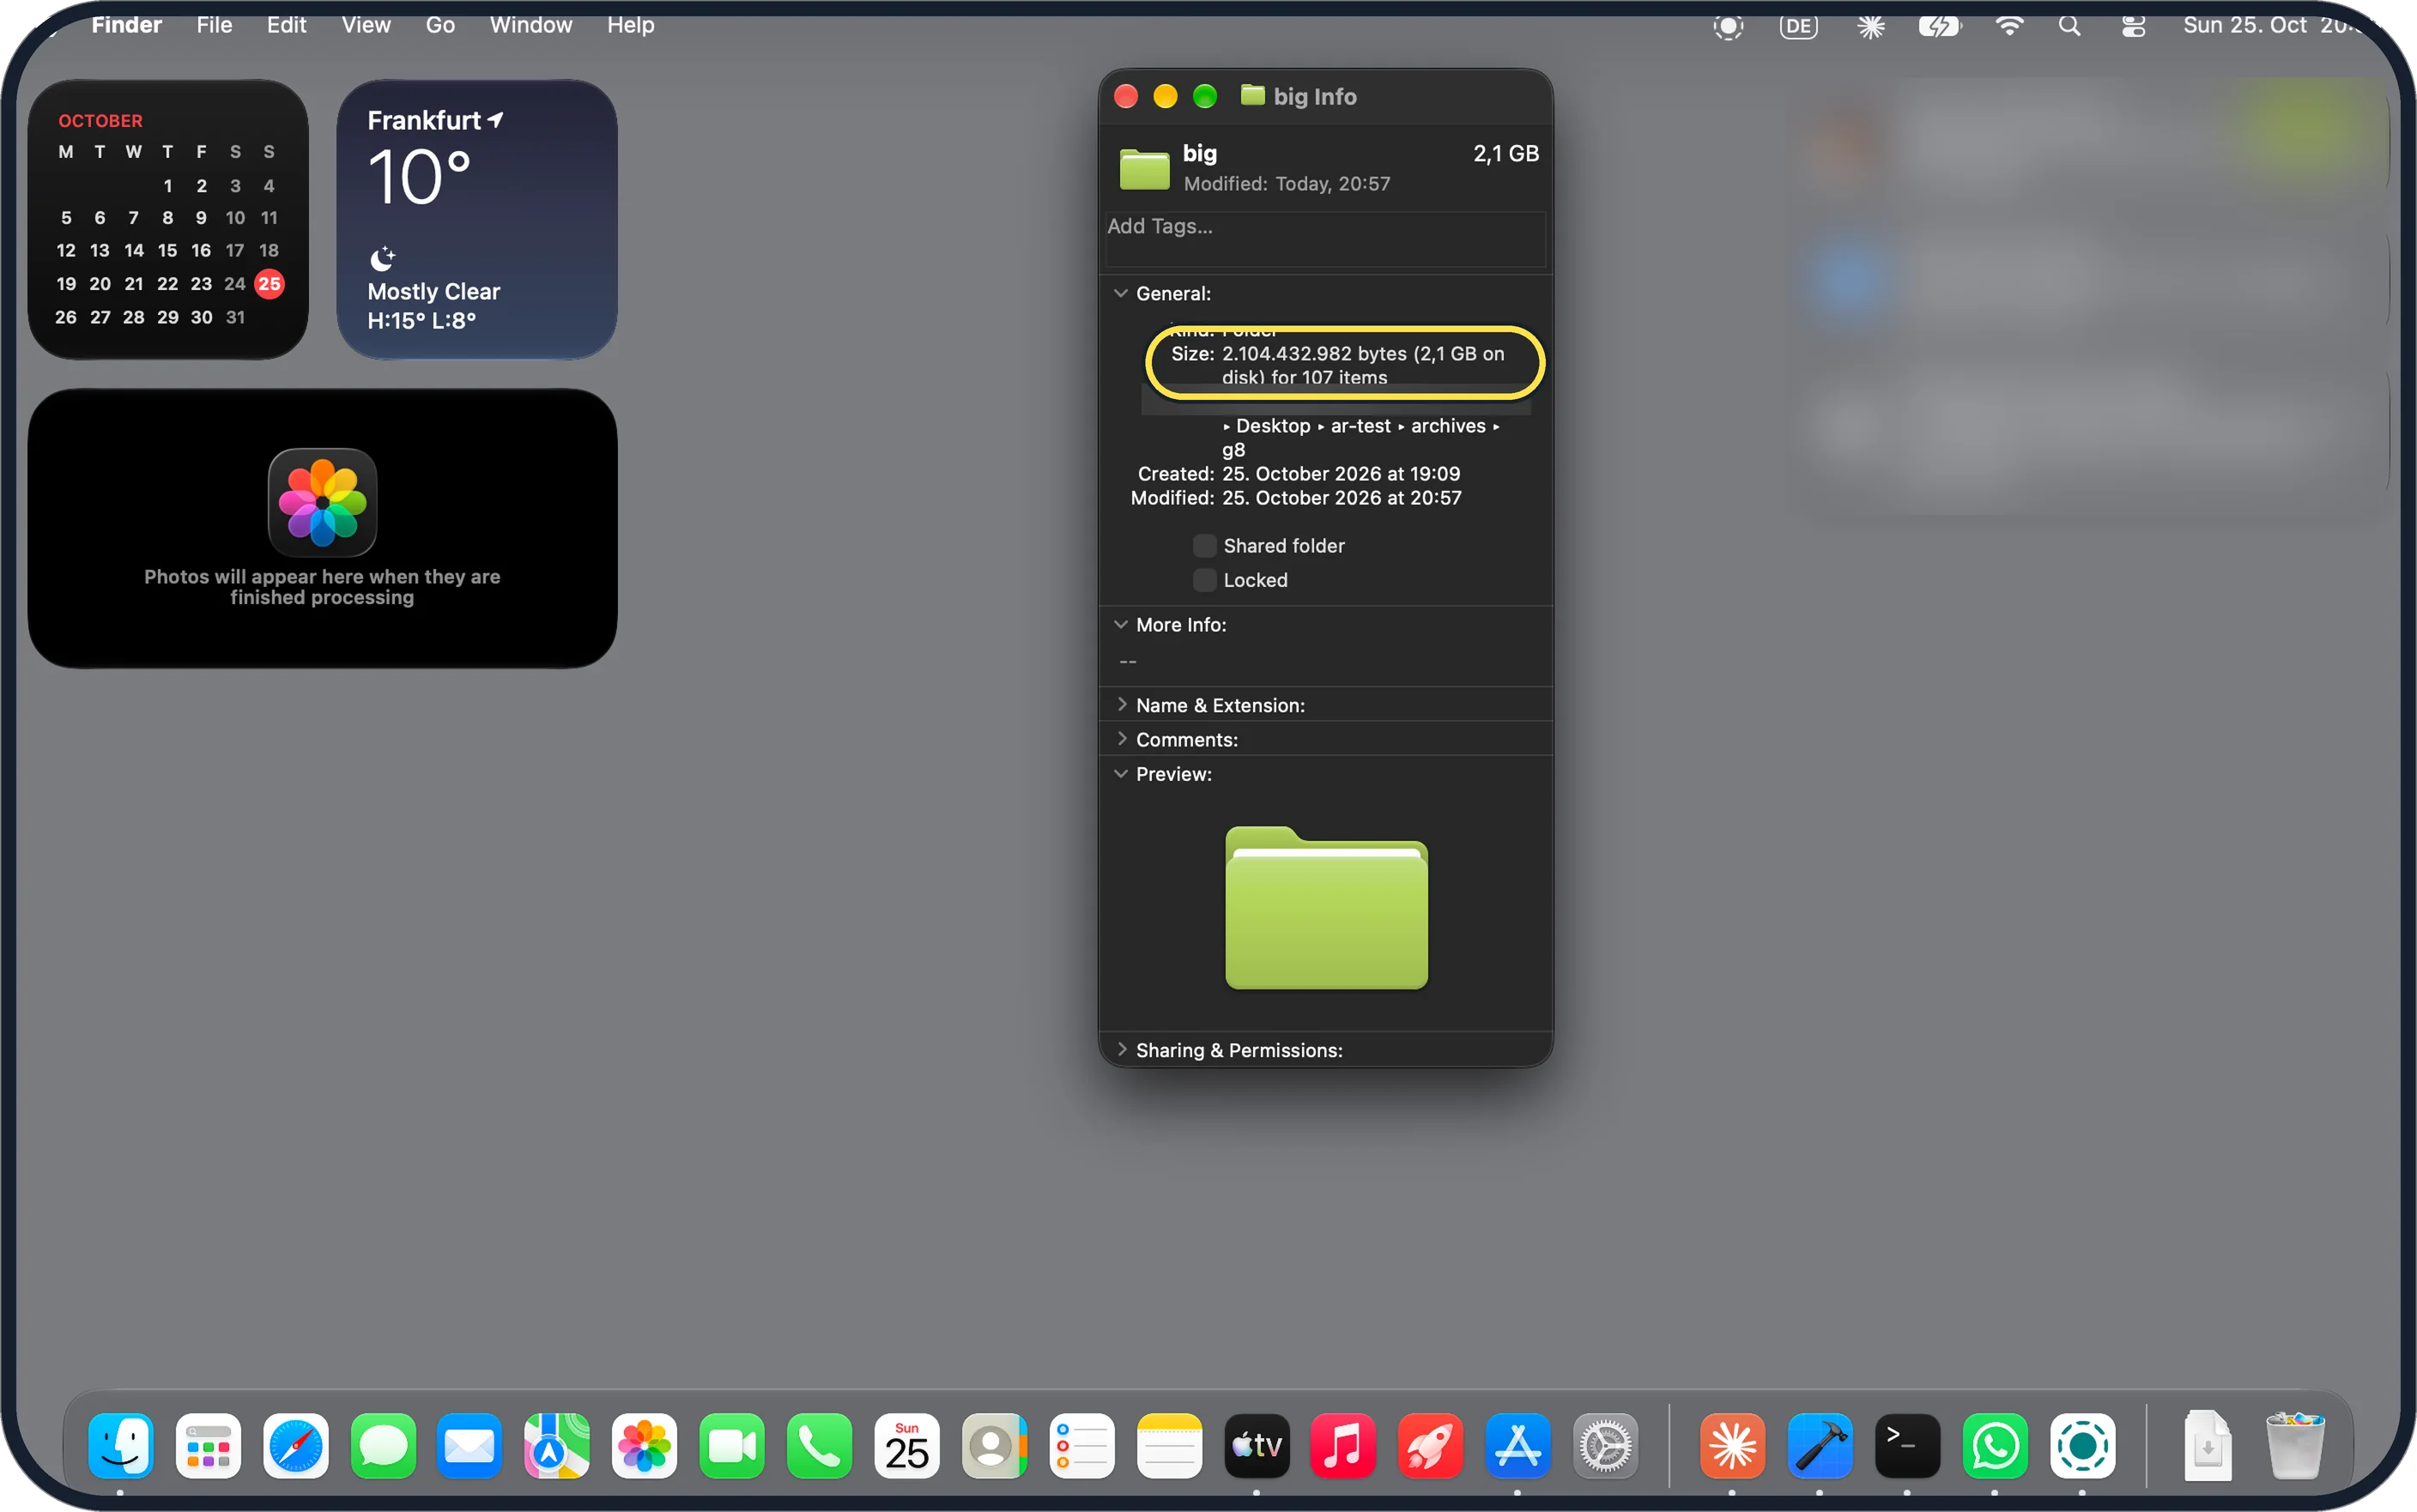Viewport: 2417px width, 1512px height.
Task: Open the Go menu
Action: 440,25
